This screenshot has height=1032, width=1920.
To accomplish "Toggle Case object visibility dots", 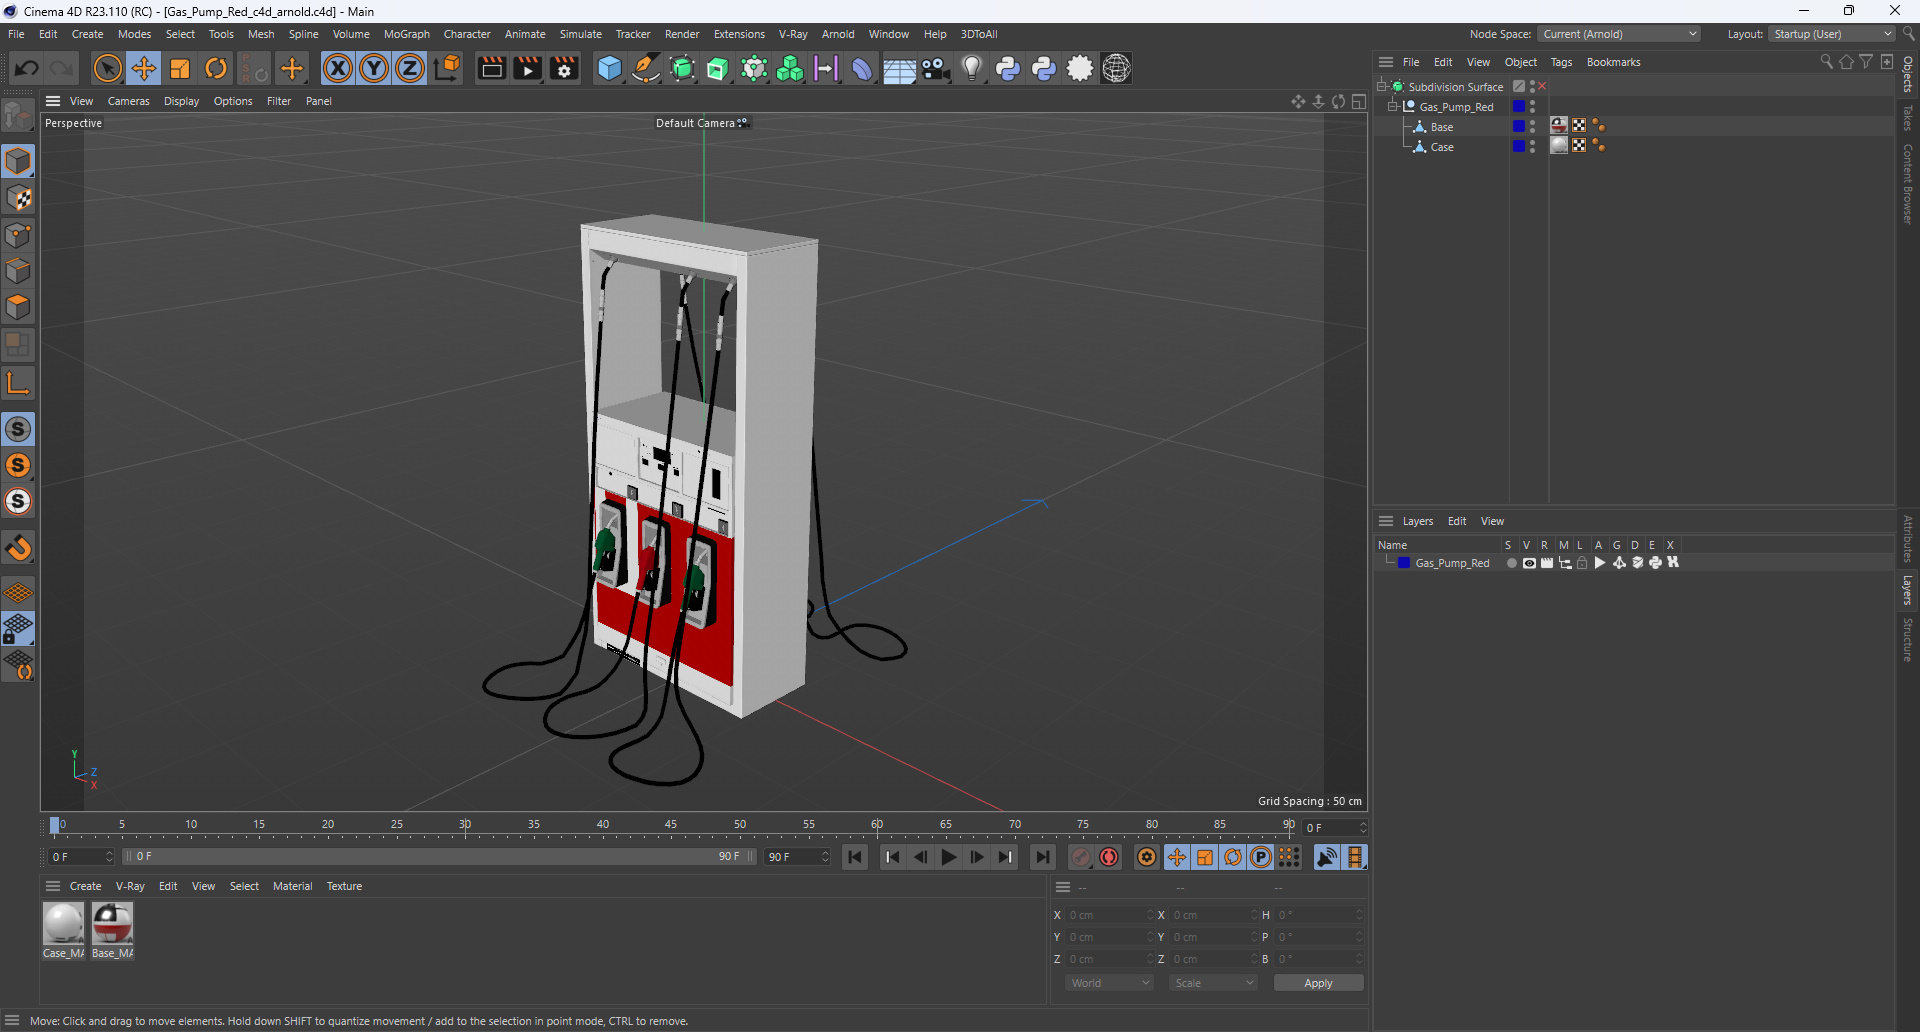I will tap(1532, 146).
